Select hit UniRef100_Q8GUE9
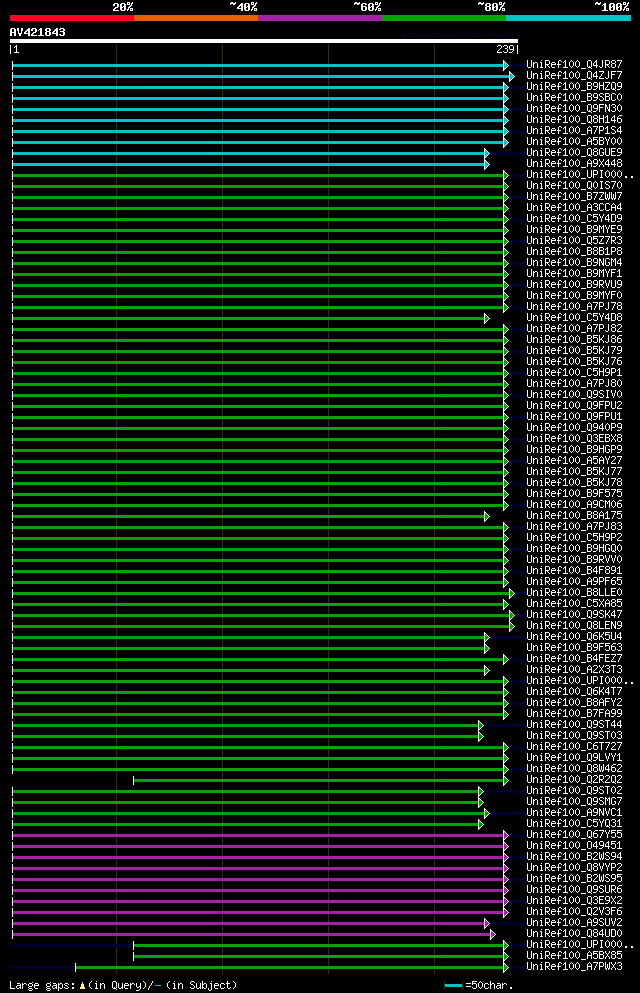640x993 pixels. point(574,153)
